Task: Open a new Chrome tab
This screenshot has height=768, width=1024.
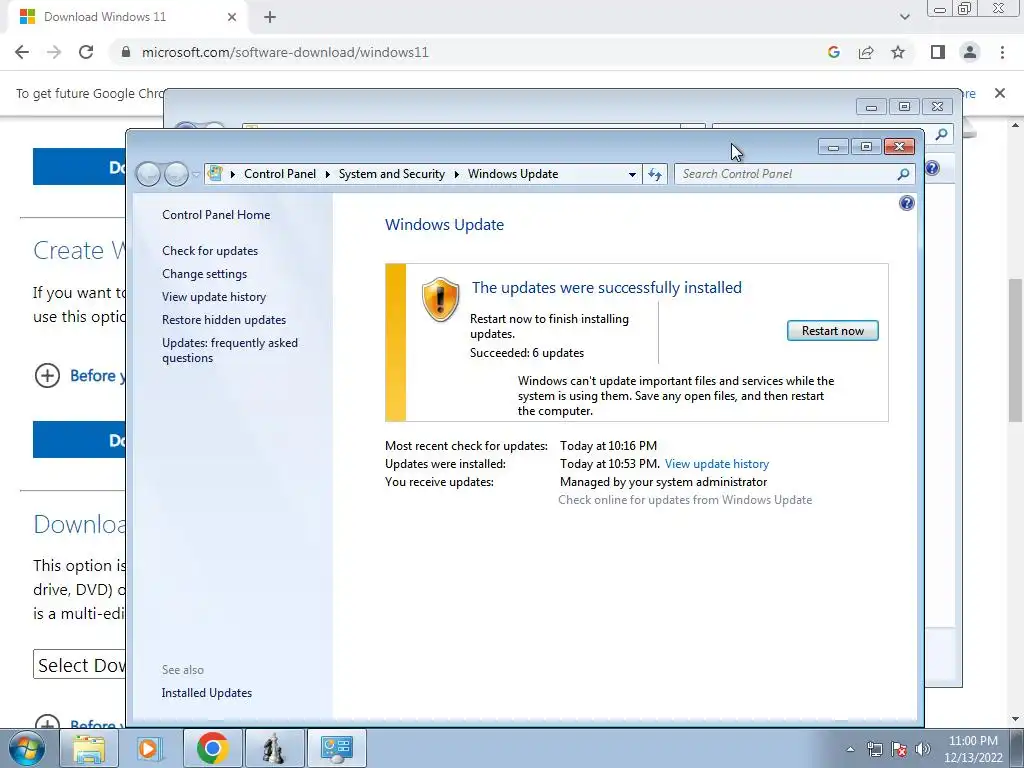Action: [270, 17]
